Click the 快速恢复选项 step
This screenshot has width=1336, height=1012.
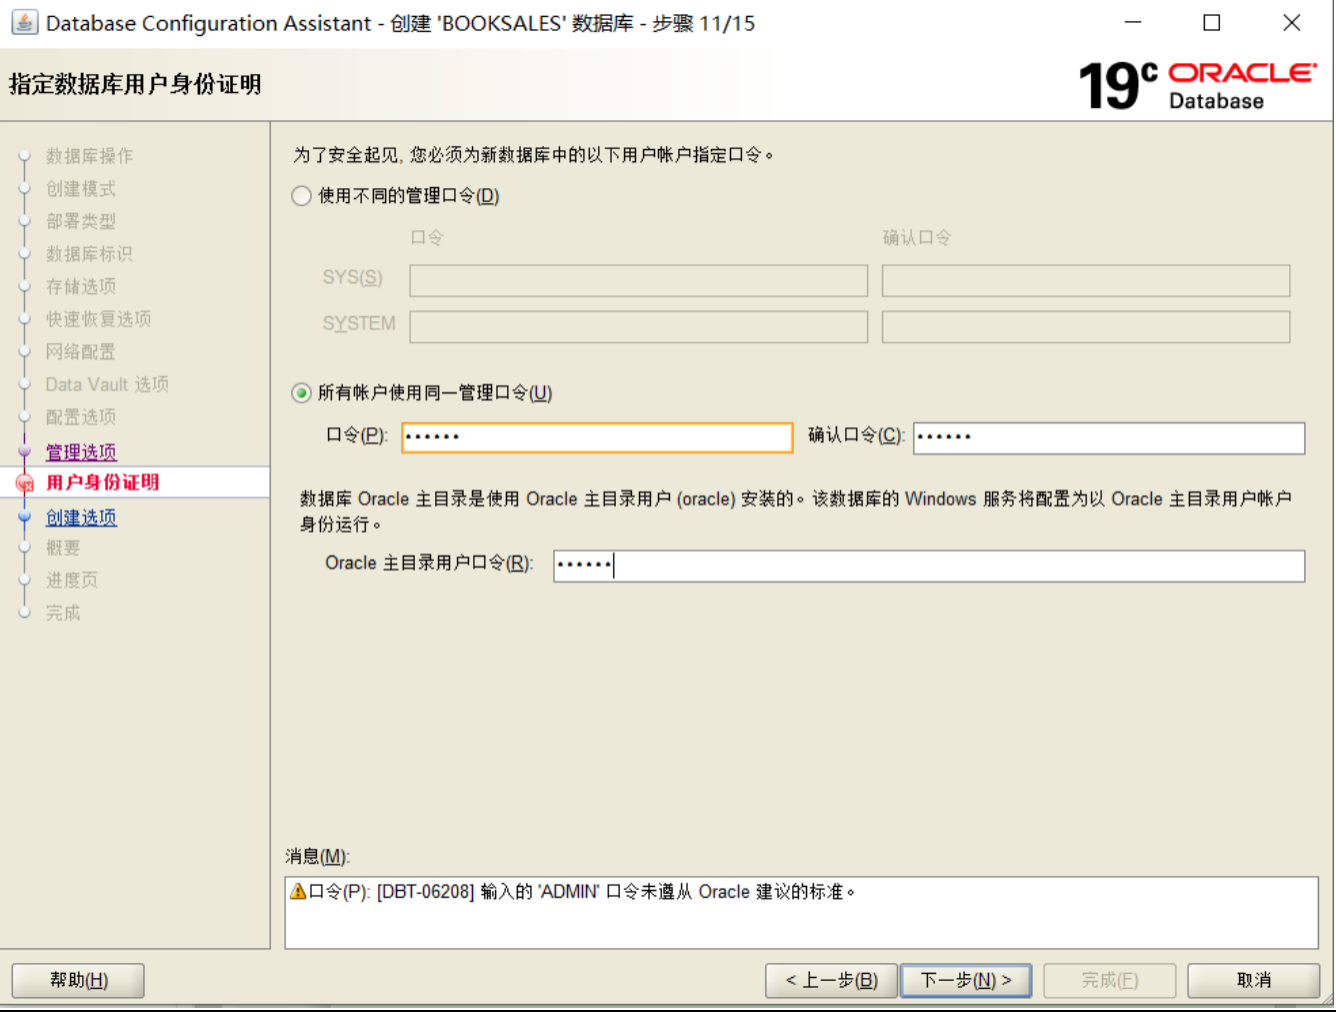tap(98, 319)
